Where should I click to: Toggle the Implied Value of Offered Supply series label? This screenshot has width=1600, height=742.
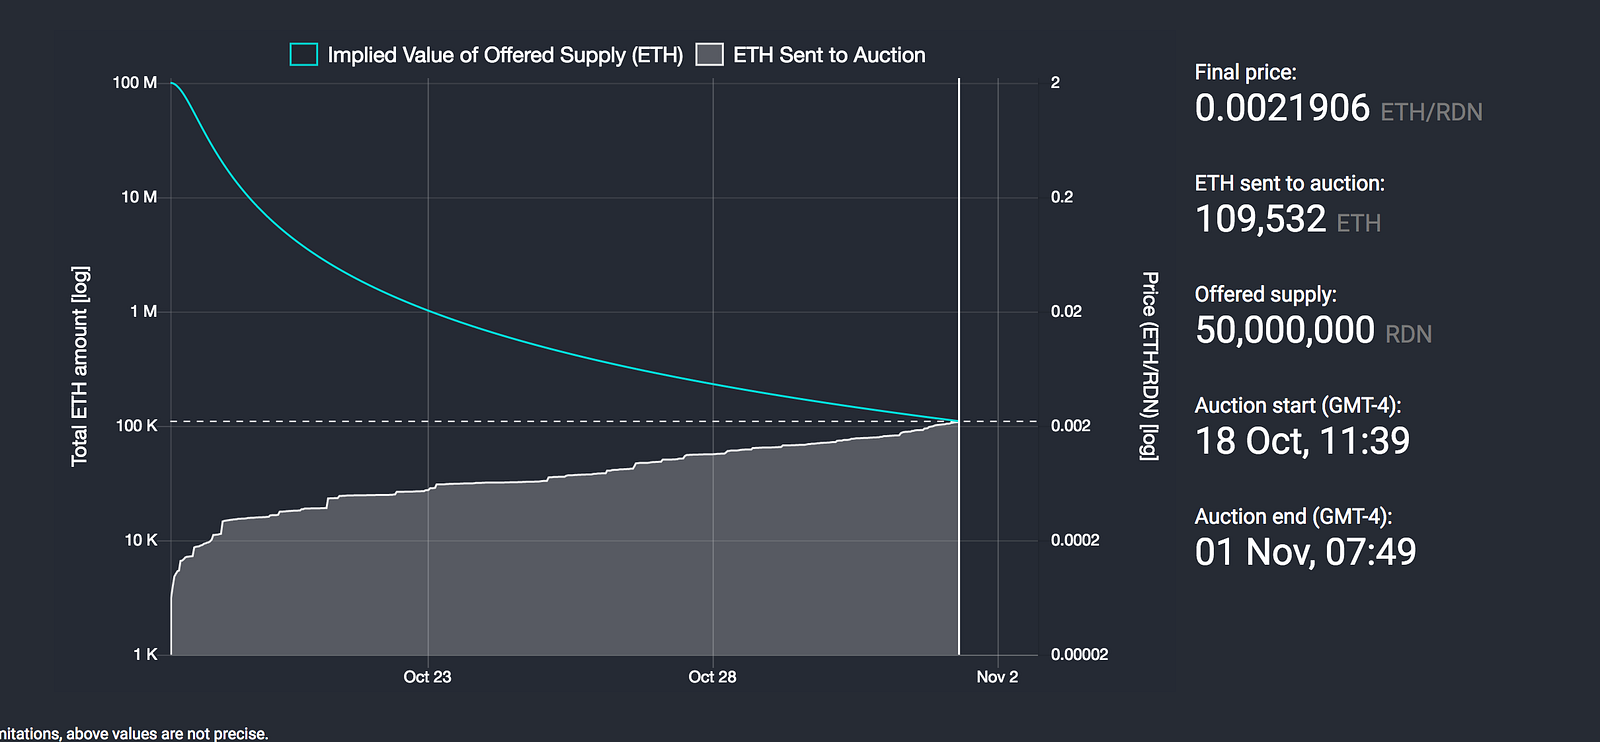click(x=505, y=55)
